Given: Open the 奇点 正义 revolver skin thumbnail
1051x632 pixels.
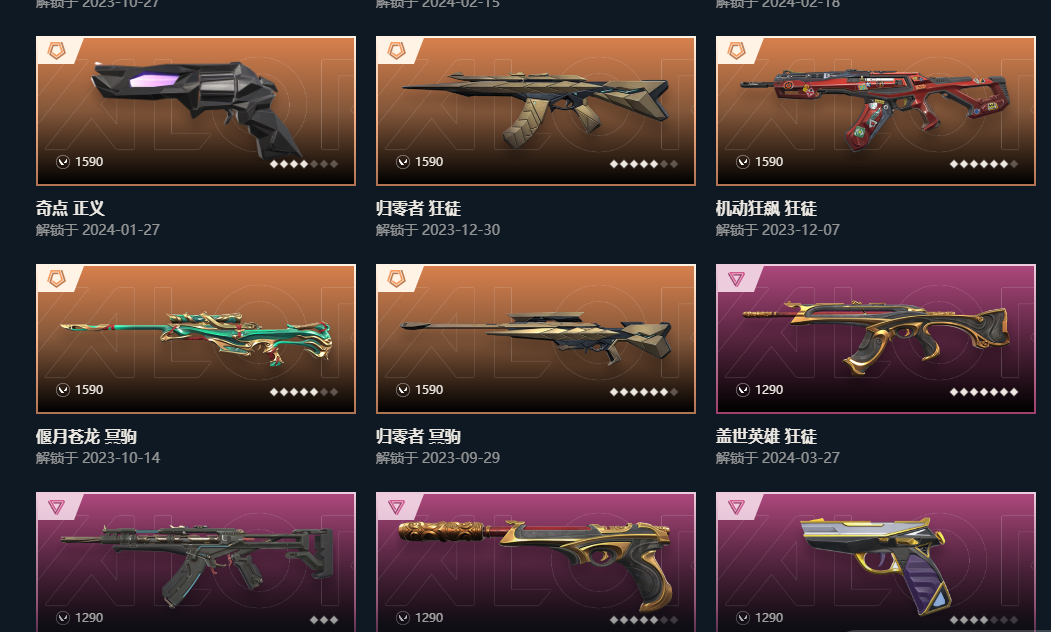Looking at the screenshot, I should point(196,111).
